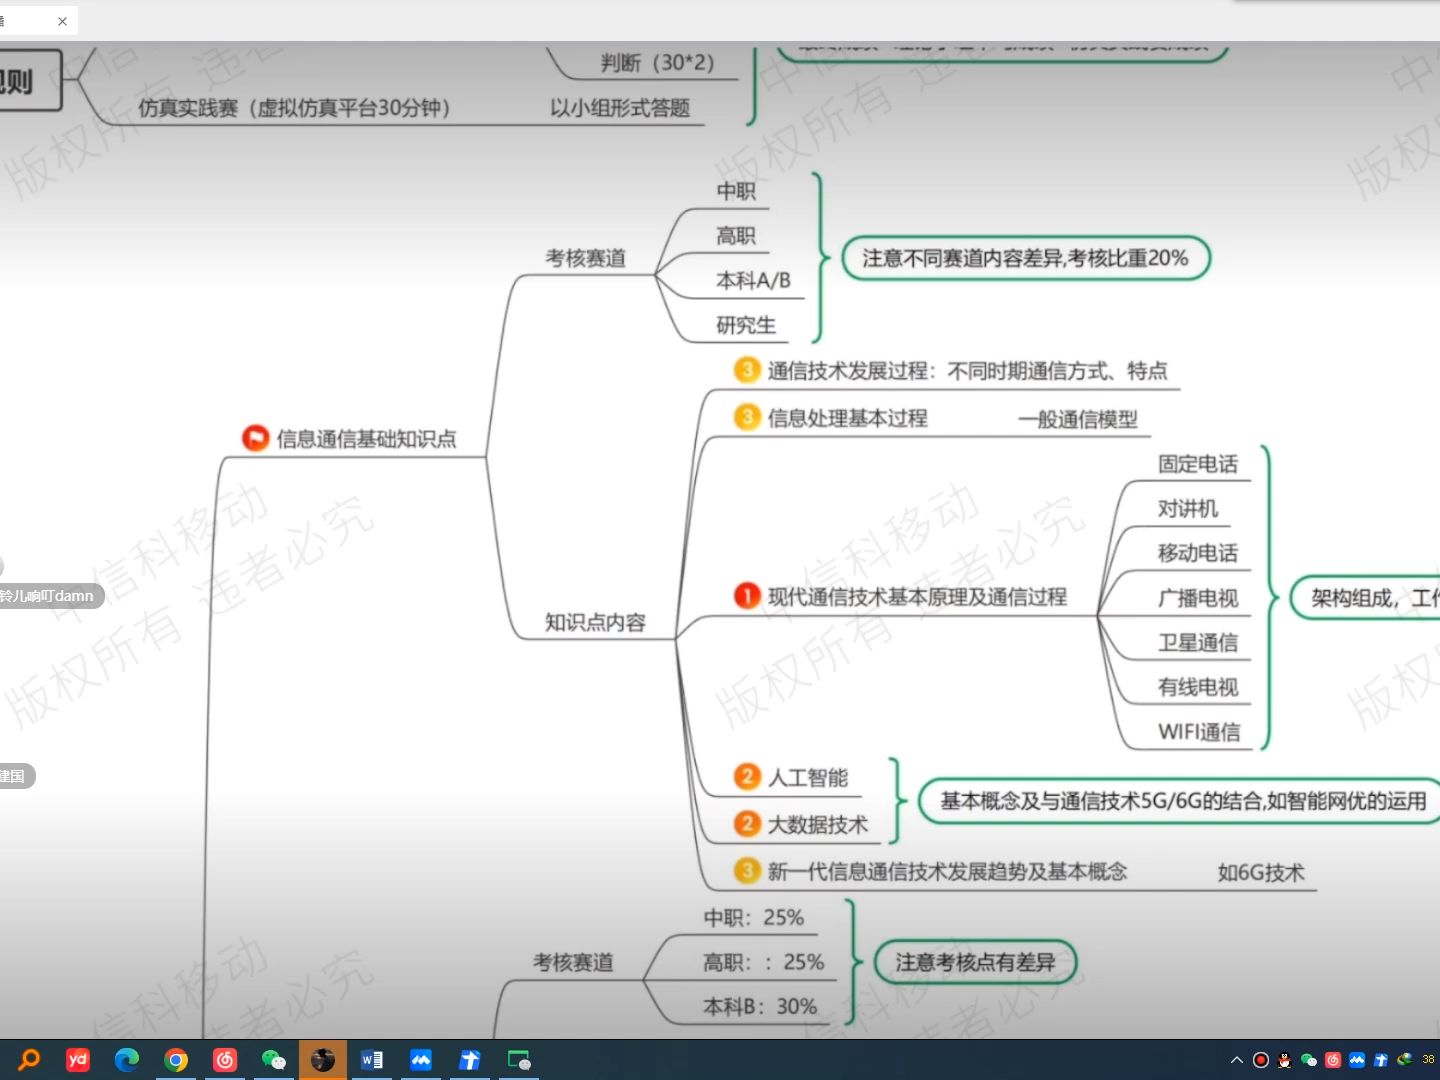
Task: Select the highlighted round avatar taskbar app
Action: [x=323, y=1060]
